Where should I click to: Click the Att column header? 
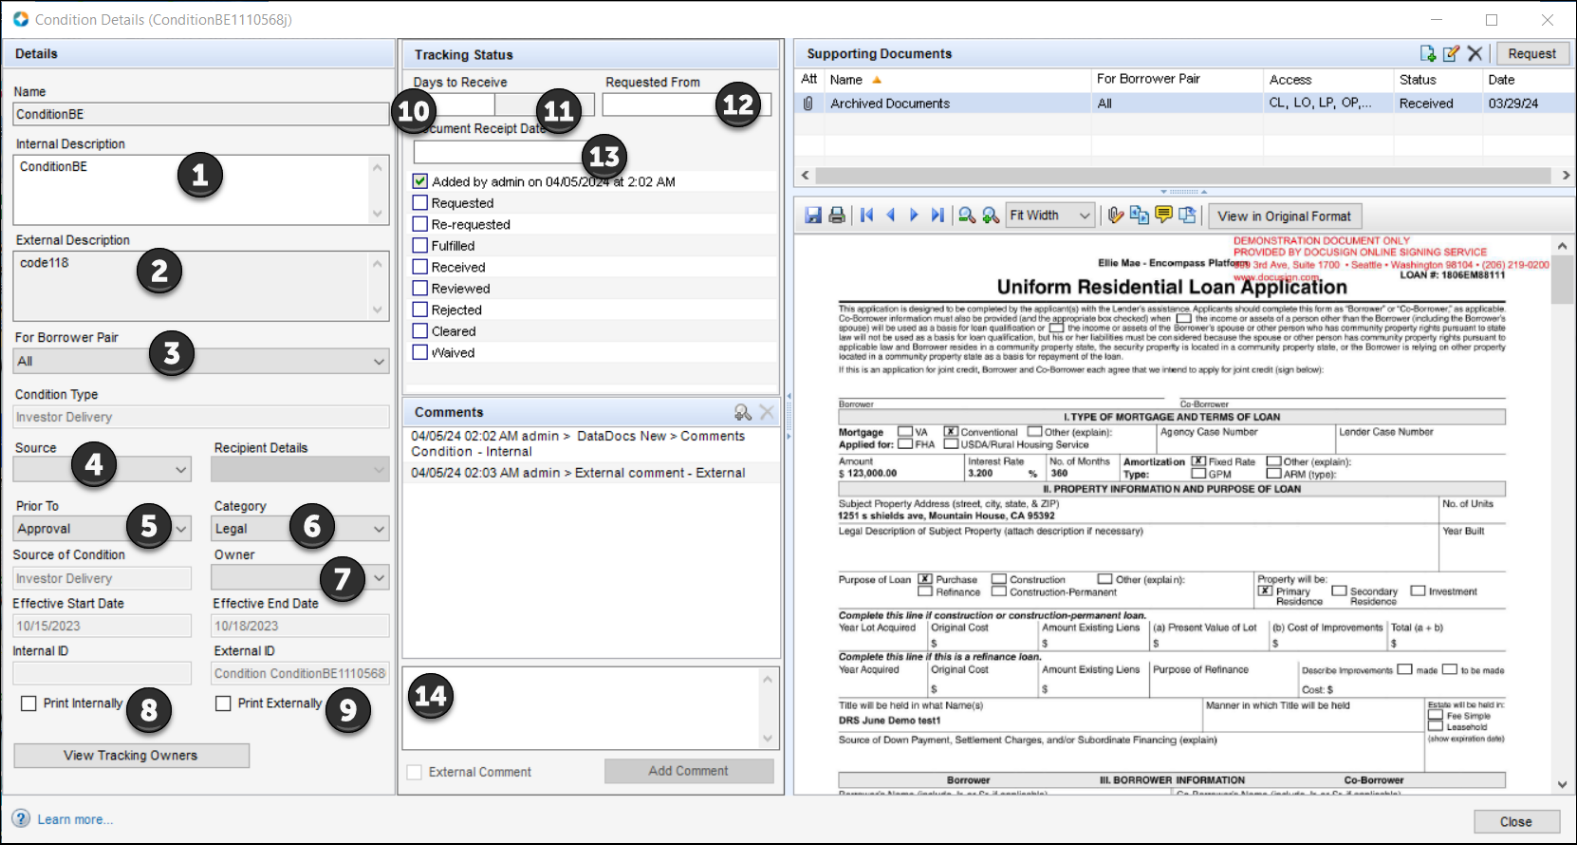point(809,79)
